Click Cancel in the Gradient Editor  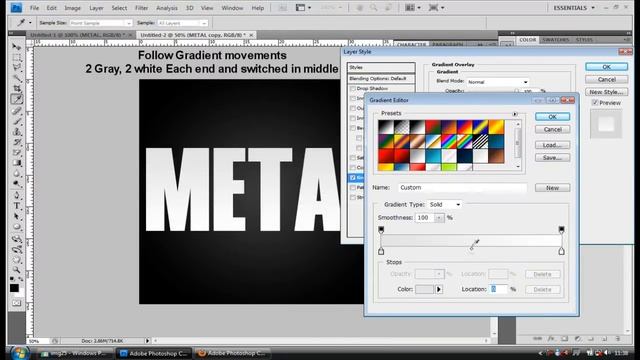(x=552, y=129)
